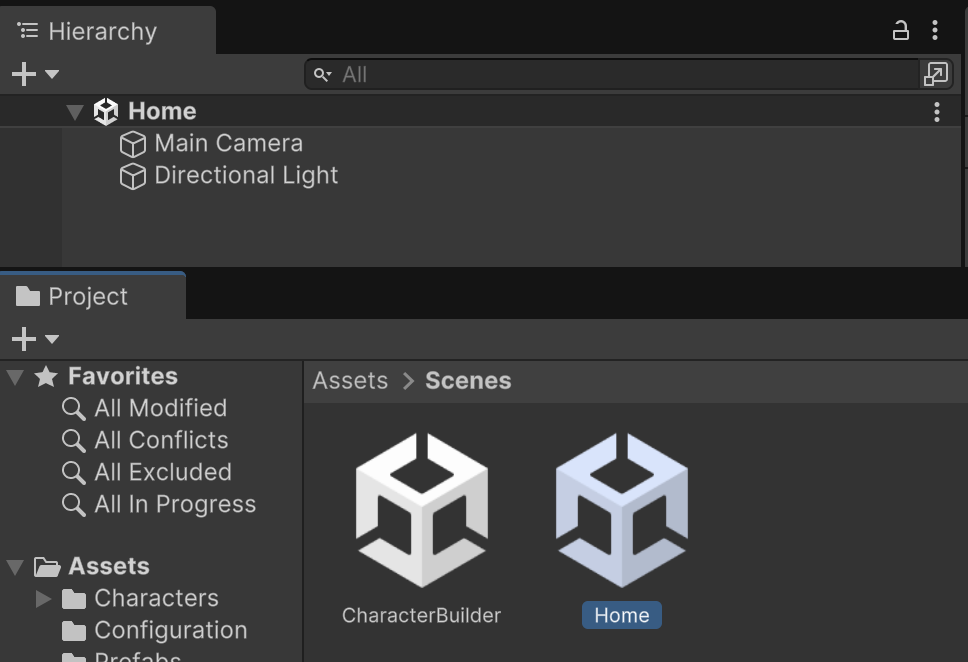Click the Hierarchy search field
968x662 pixels.
tap(620, 74)
